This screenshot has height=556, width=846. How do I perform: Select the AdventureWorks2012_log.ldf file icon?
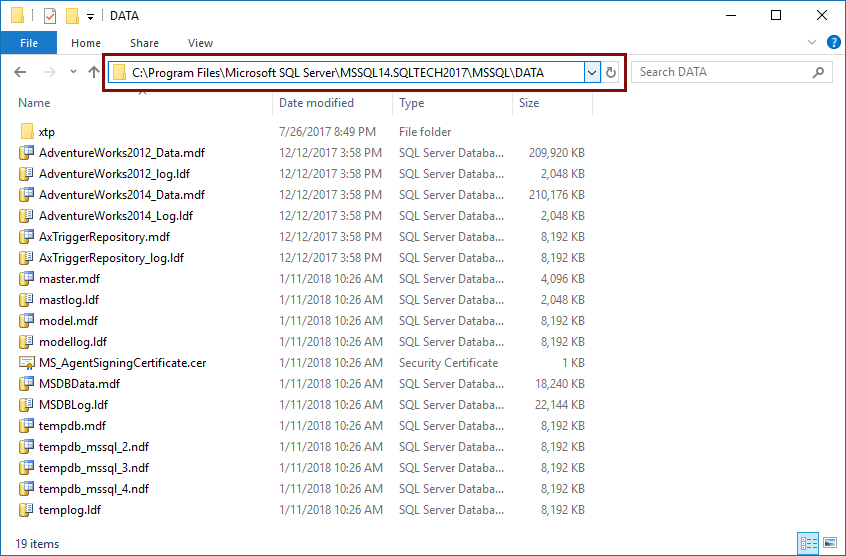click(26, 174)
